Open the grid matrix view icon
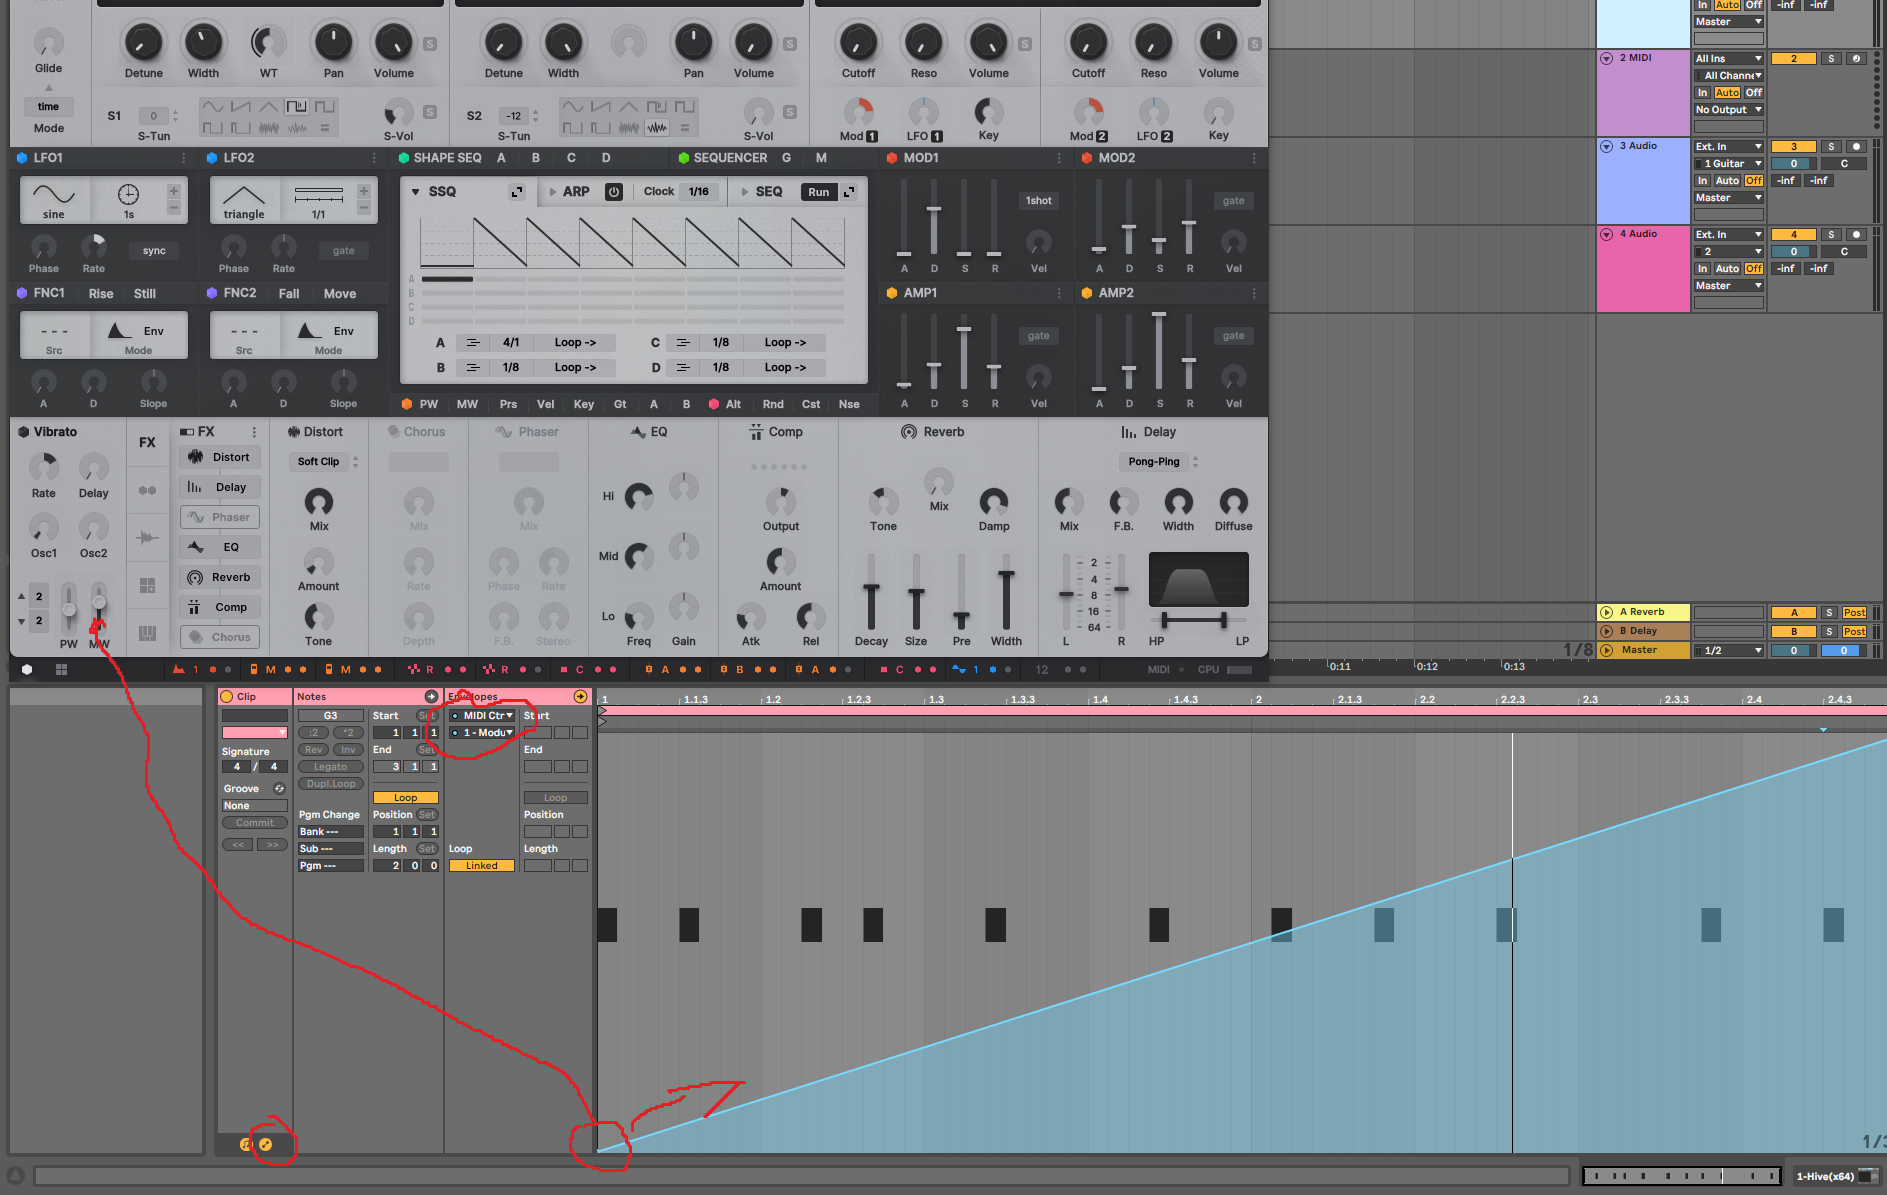 (x=147, y=585)
